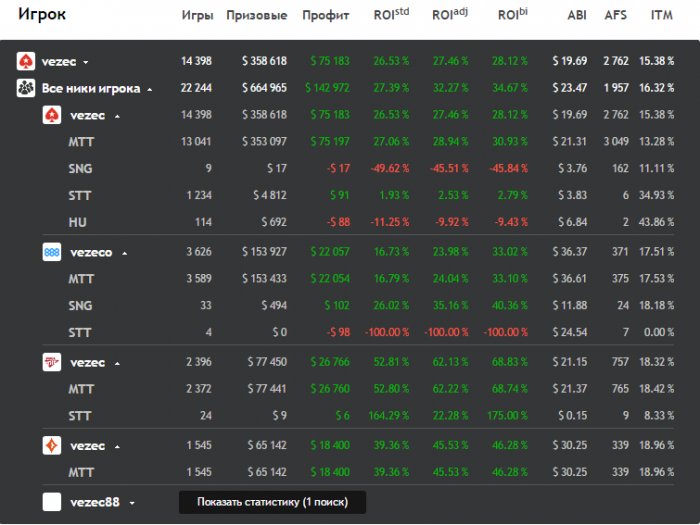This screenshot has width=700, height=525.
Task: Click the white square icon beside vezec88
Action: point(52,502)
